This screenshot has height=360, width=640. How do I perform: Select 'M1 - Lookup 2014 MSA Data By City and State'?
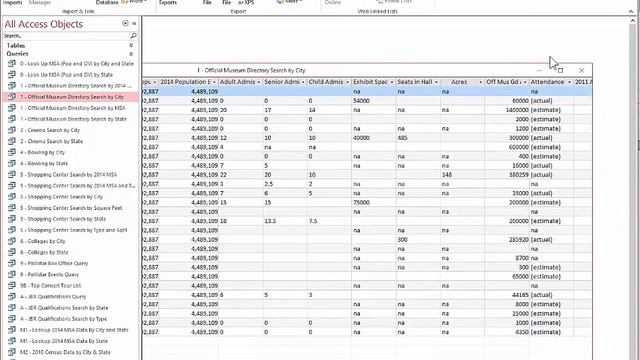coord(71,330)
